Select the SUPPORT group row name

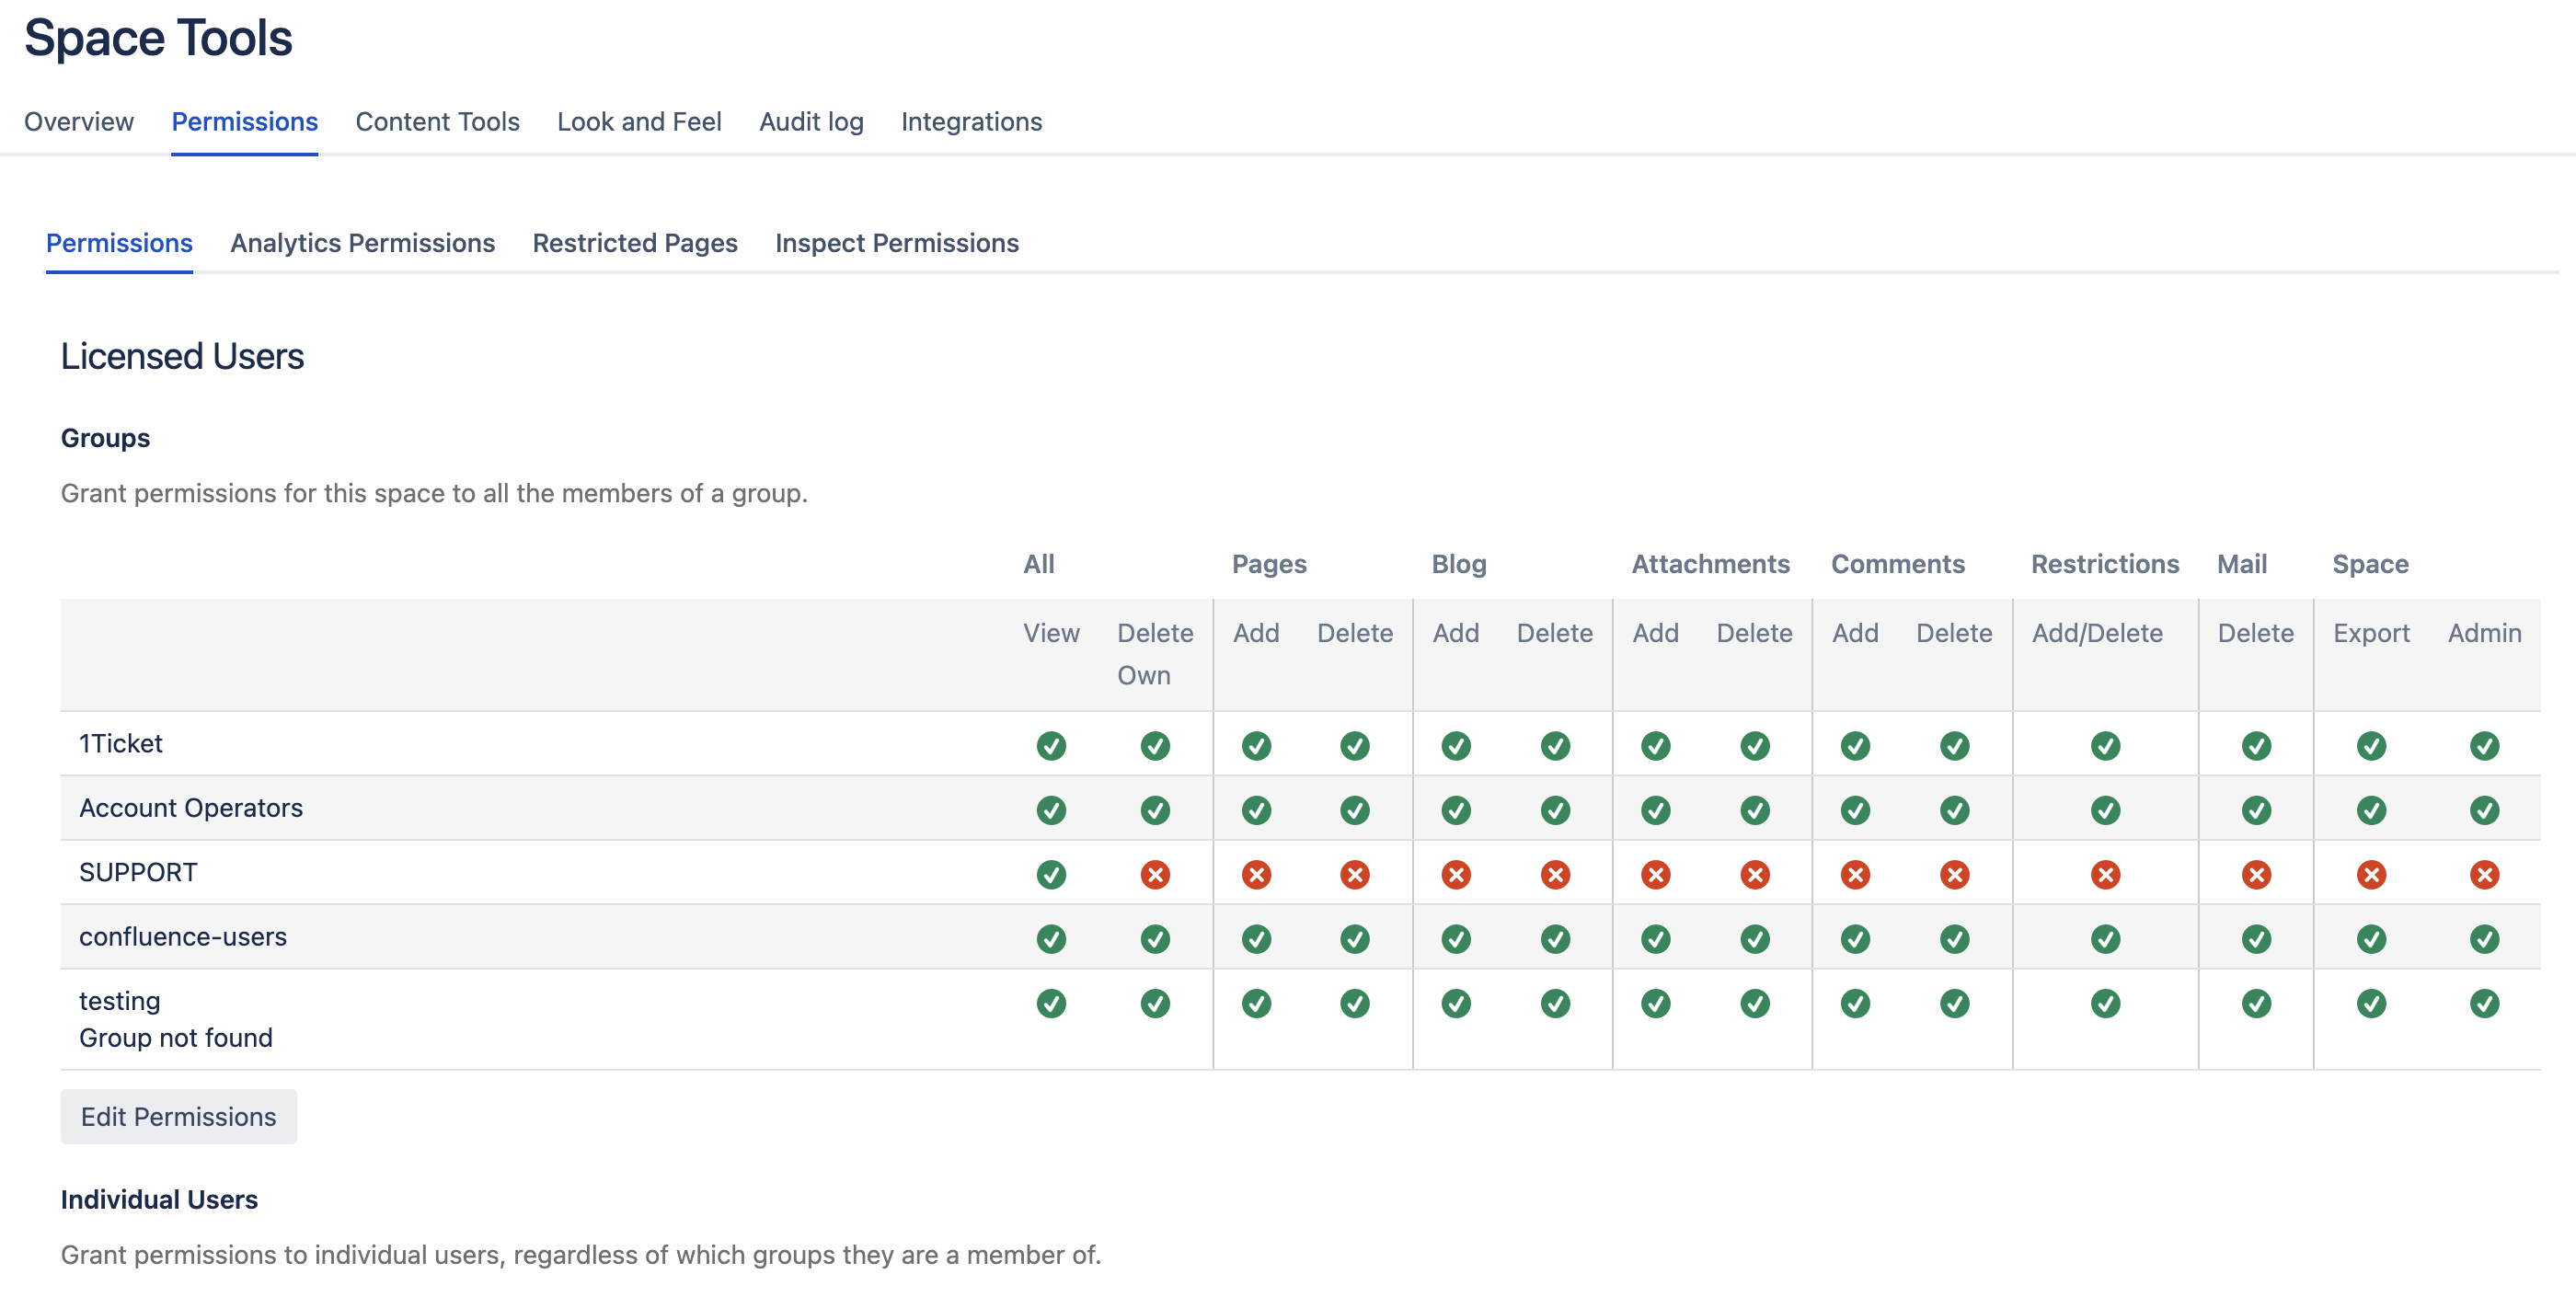[x=138, y=872]
